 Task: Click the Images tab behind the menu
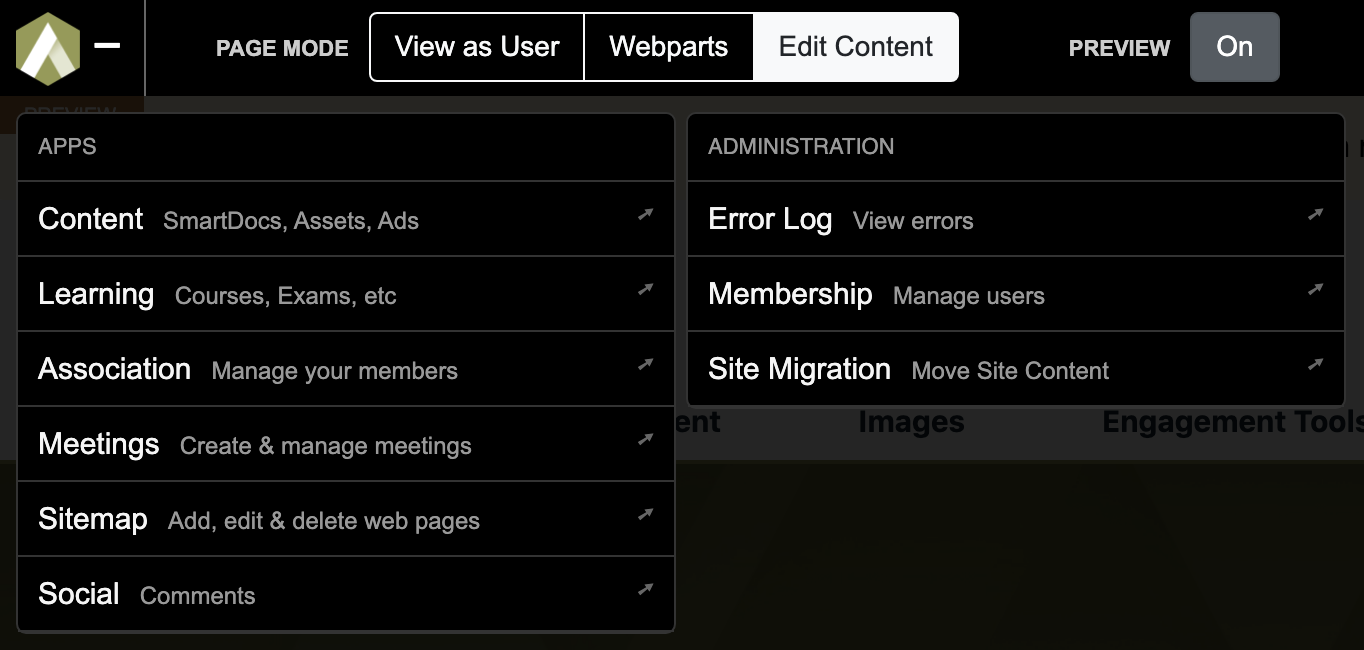point(911,422)
